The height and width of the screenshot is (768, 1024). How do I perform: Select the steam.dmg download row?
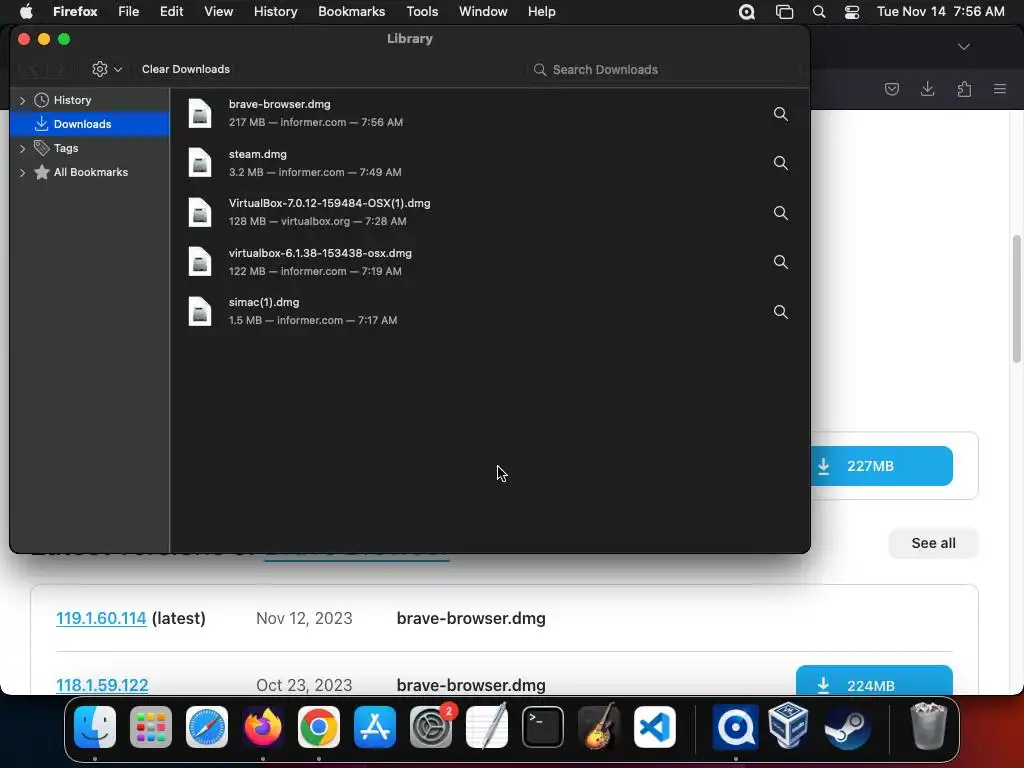[x=490, y=163]
